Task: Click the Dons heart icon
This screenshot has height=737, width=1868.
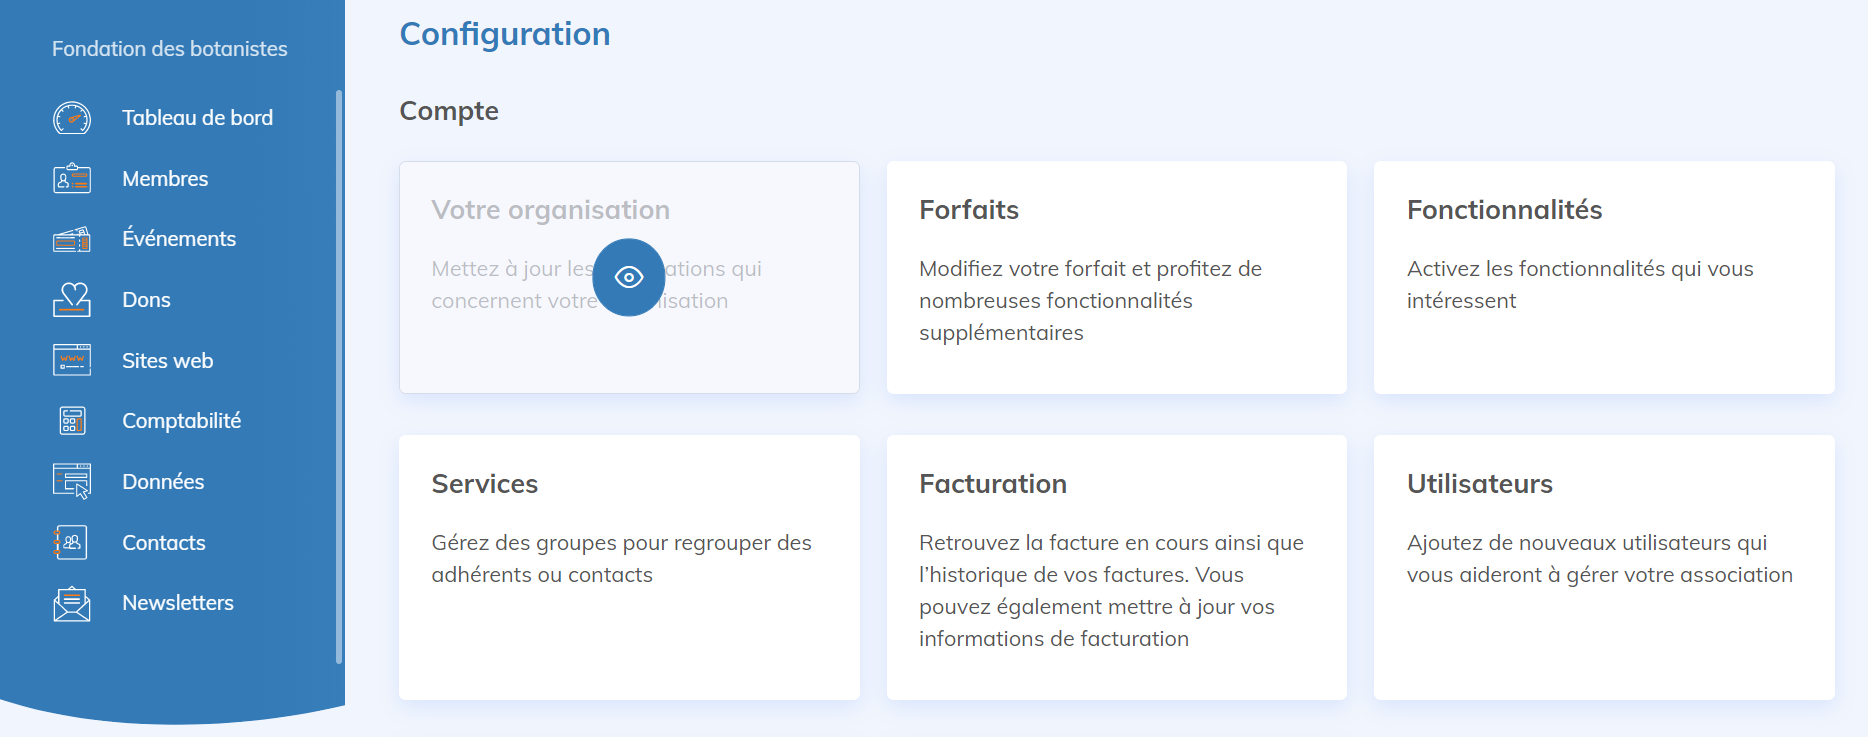Action: (72, 300)
